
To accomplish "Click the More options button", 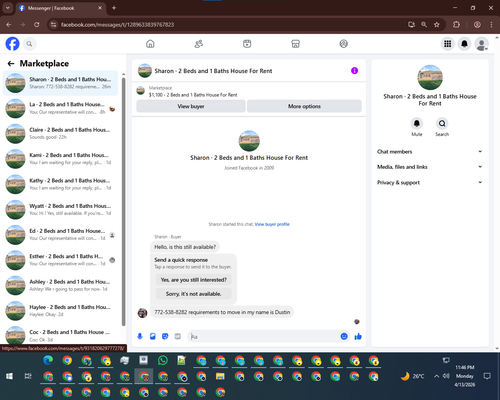I will coord(304,106).
